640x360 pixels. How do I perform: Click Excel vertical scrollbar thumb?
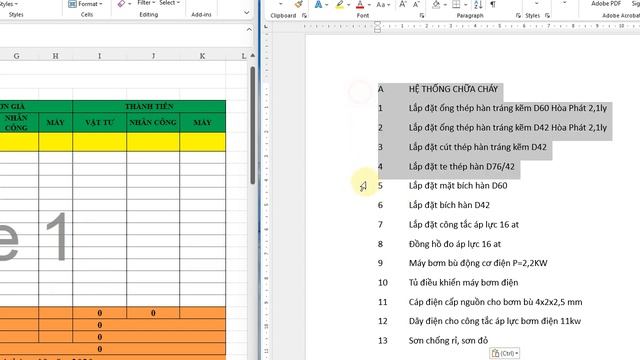253,125
